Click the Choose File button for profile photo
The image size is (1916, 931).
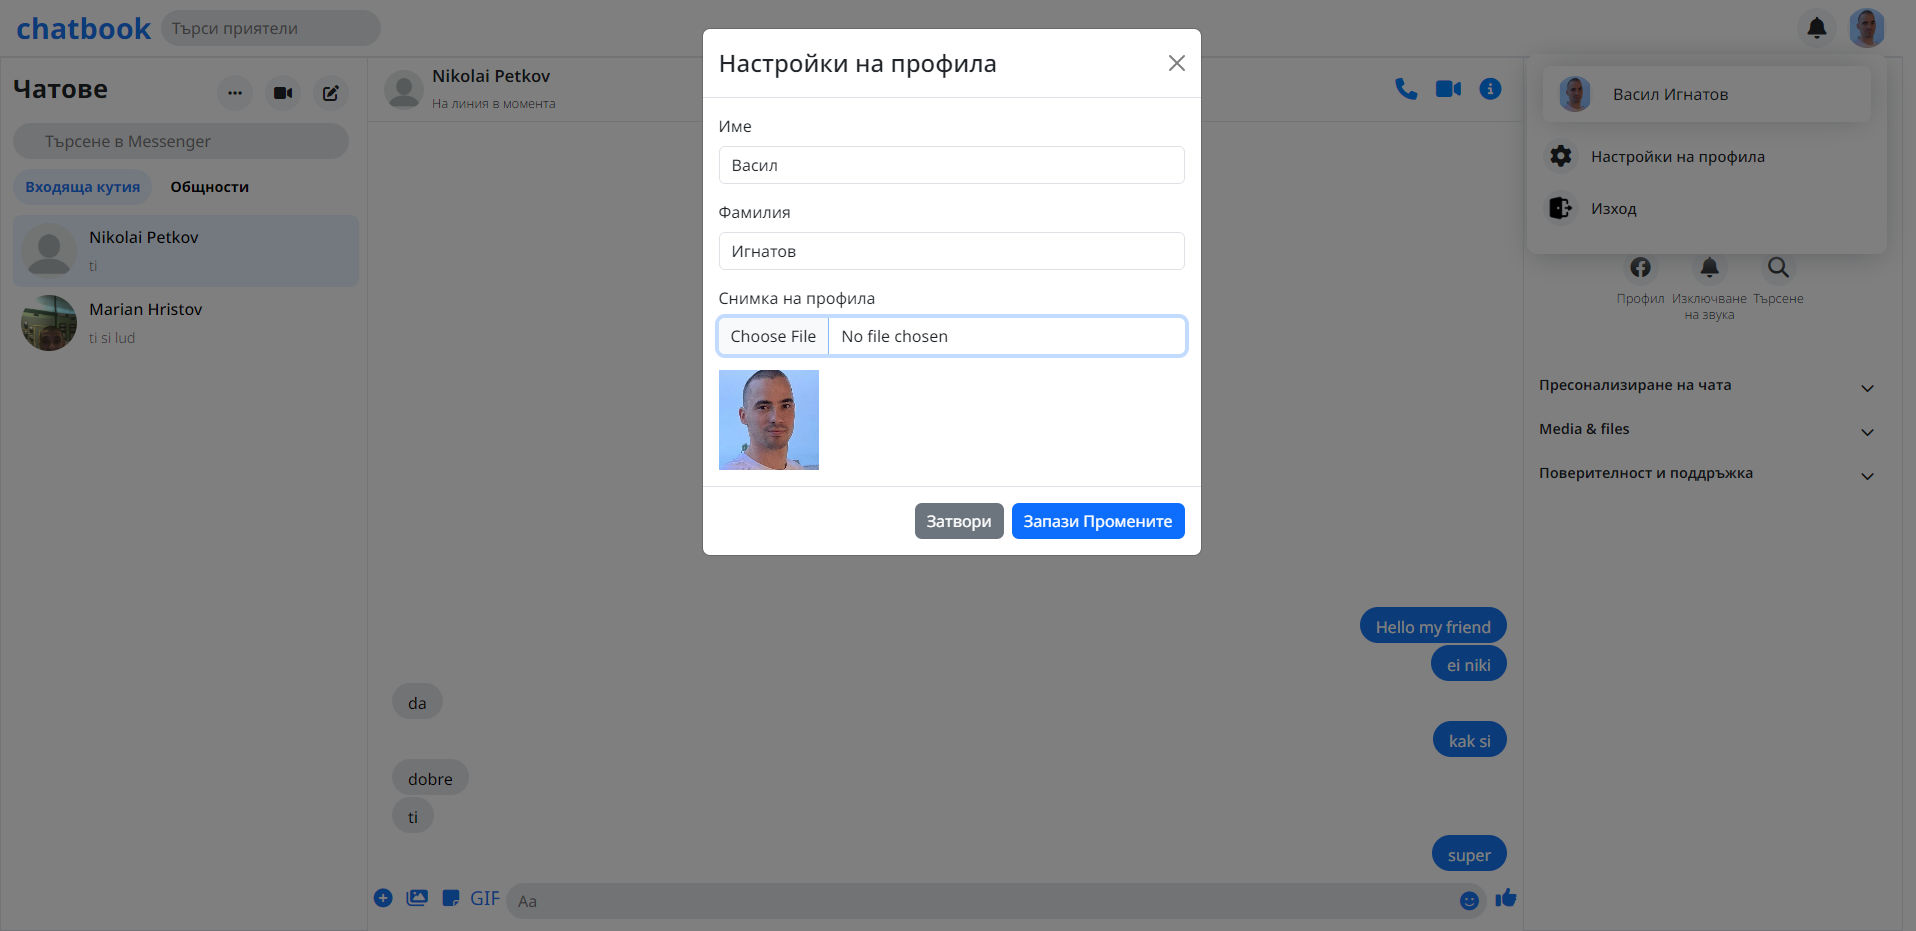772,335
